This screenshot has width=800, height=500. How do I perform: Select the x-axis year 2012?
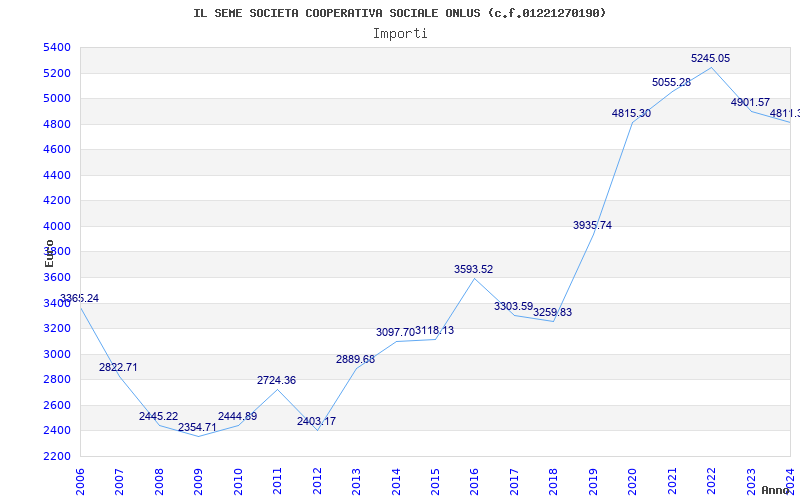pos(317,482)
